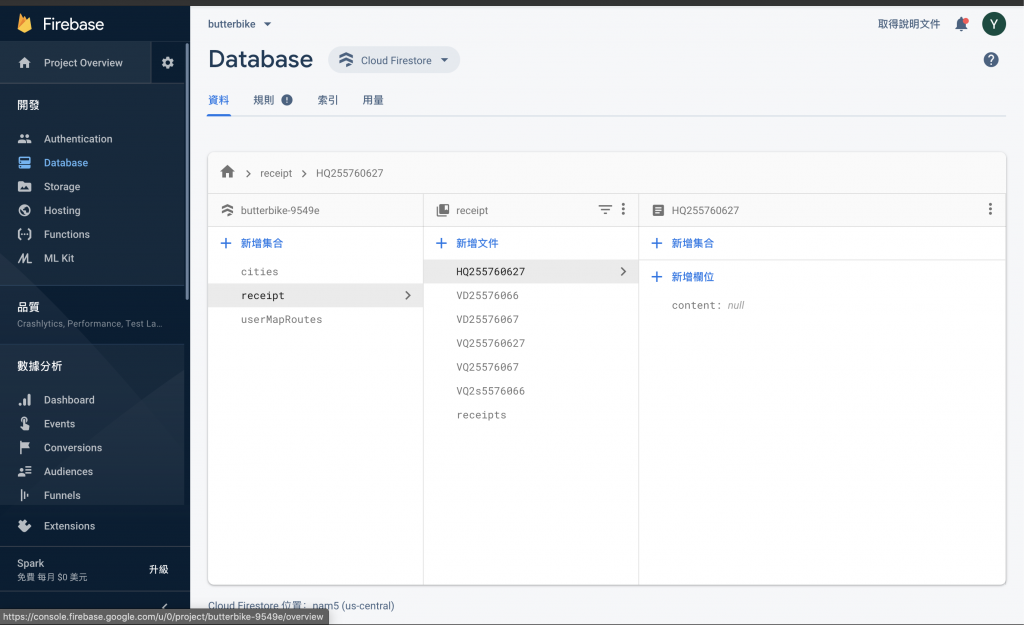This screenshot has height=625, width=1024.
Task: Click the Firebase logo icon
Action: point(24,24)
